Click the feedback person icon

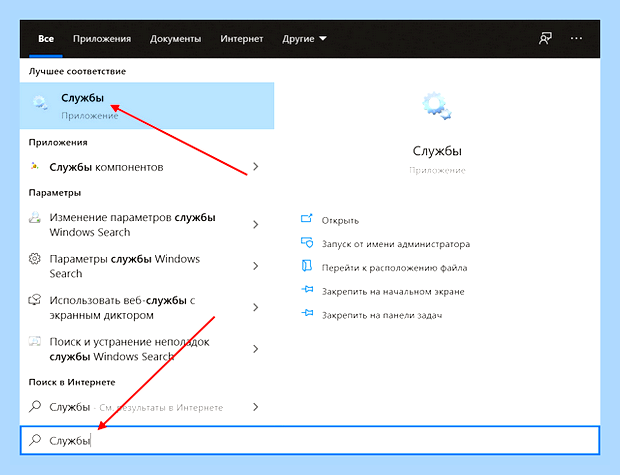click(x=545, y=38)
